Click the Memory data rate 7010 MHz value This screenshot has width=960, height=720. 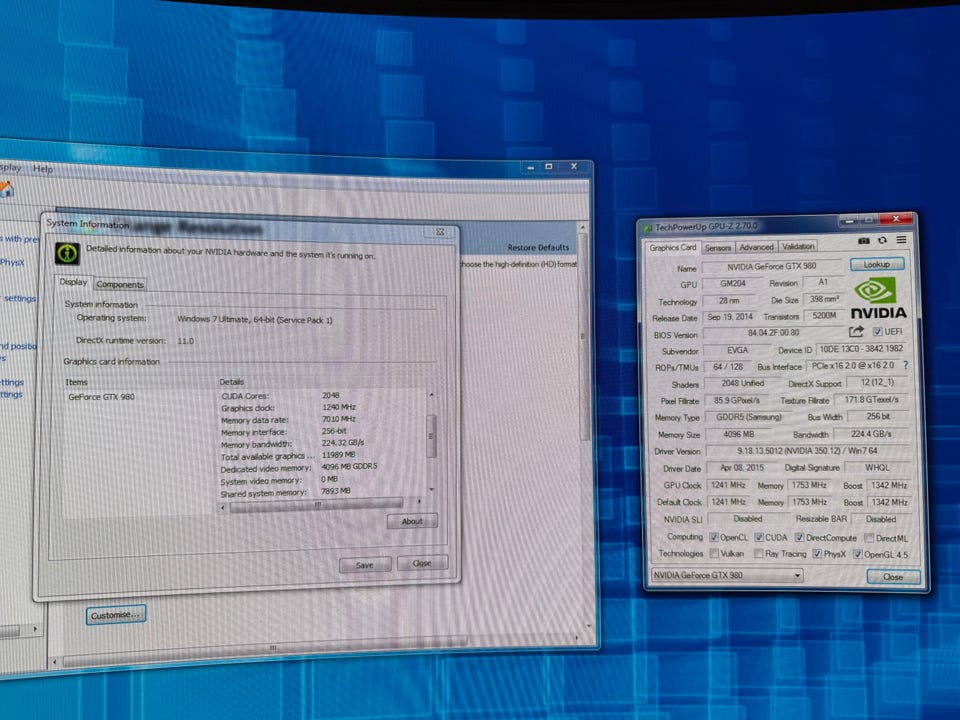[x=339, y=419]
